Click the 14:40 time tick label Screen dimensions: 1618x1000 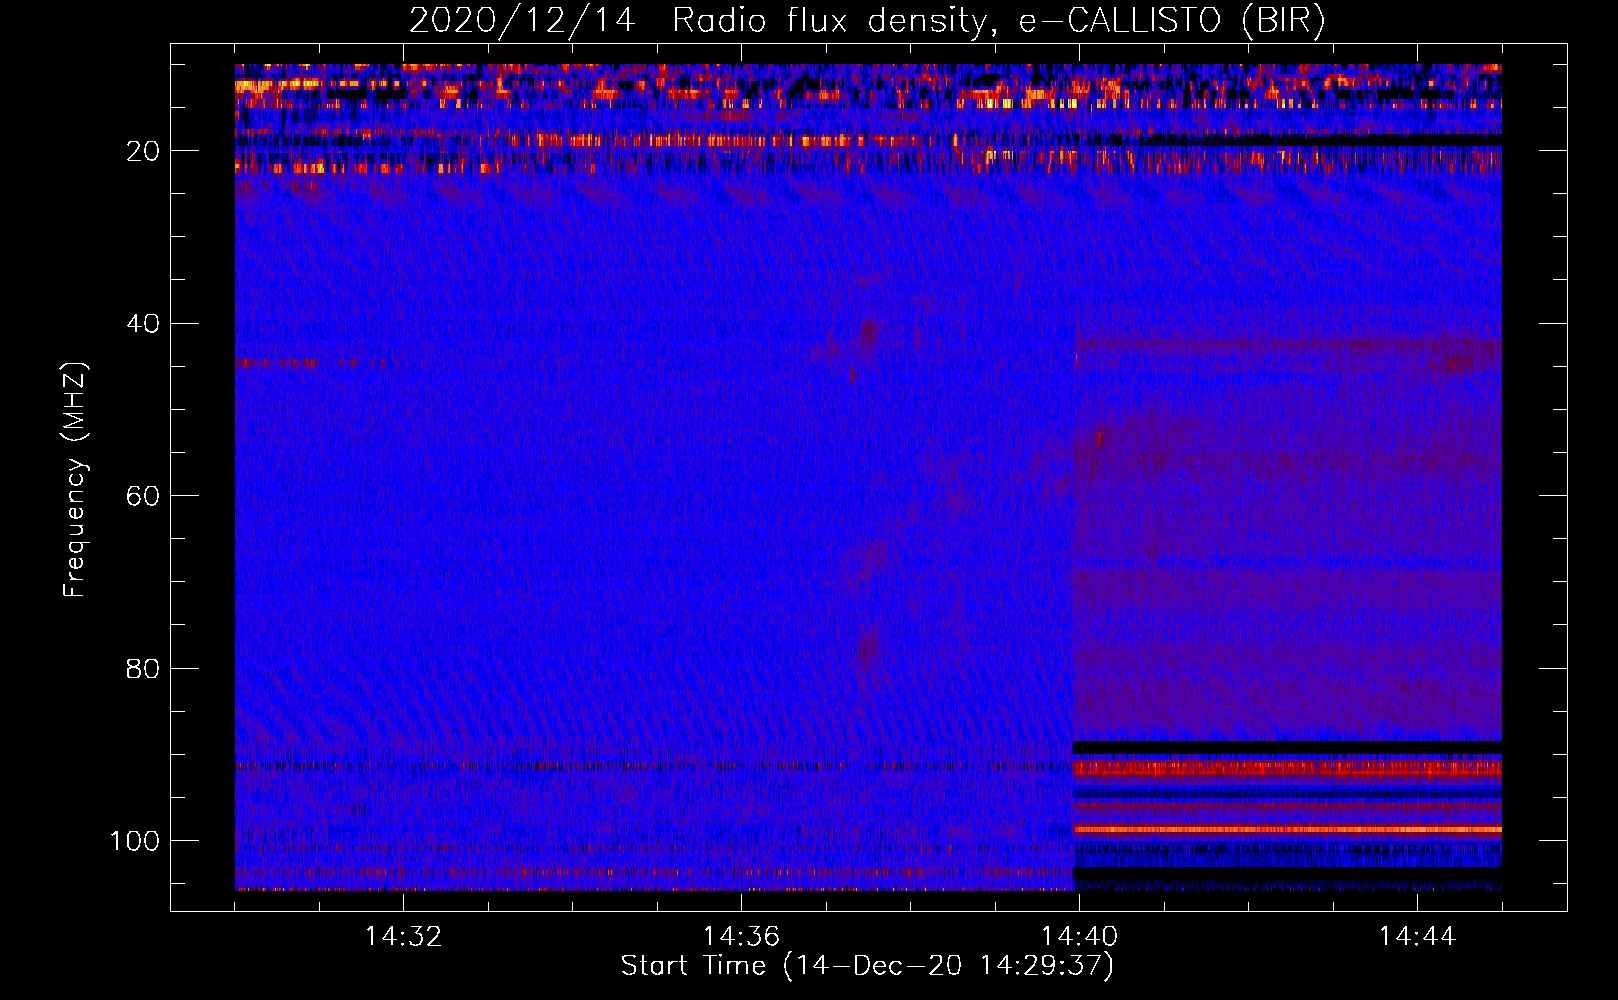tap(1079, 937)
